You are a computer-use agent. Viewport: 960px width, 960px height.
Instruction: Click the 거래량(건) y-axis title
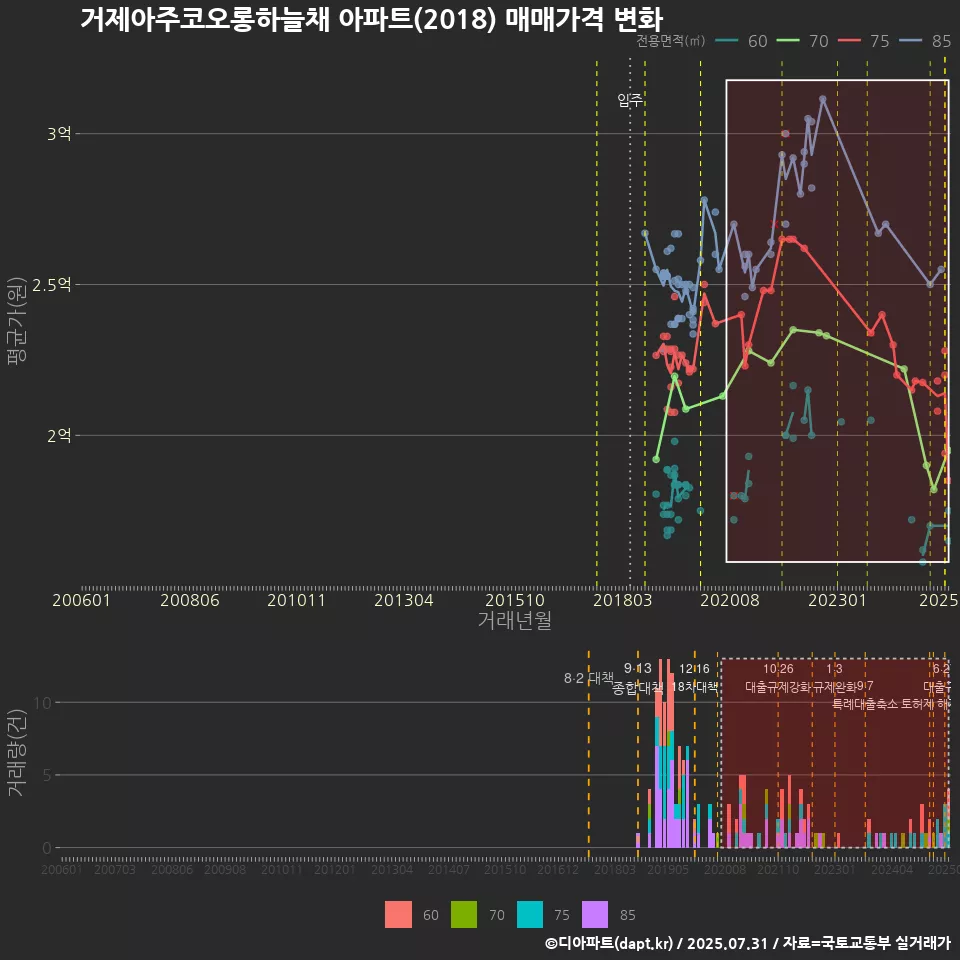tap(17, 752)
